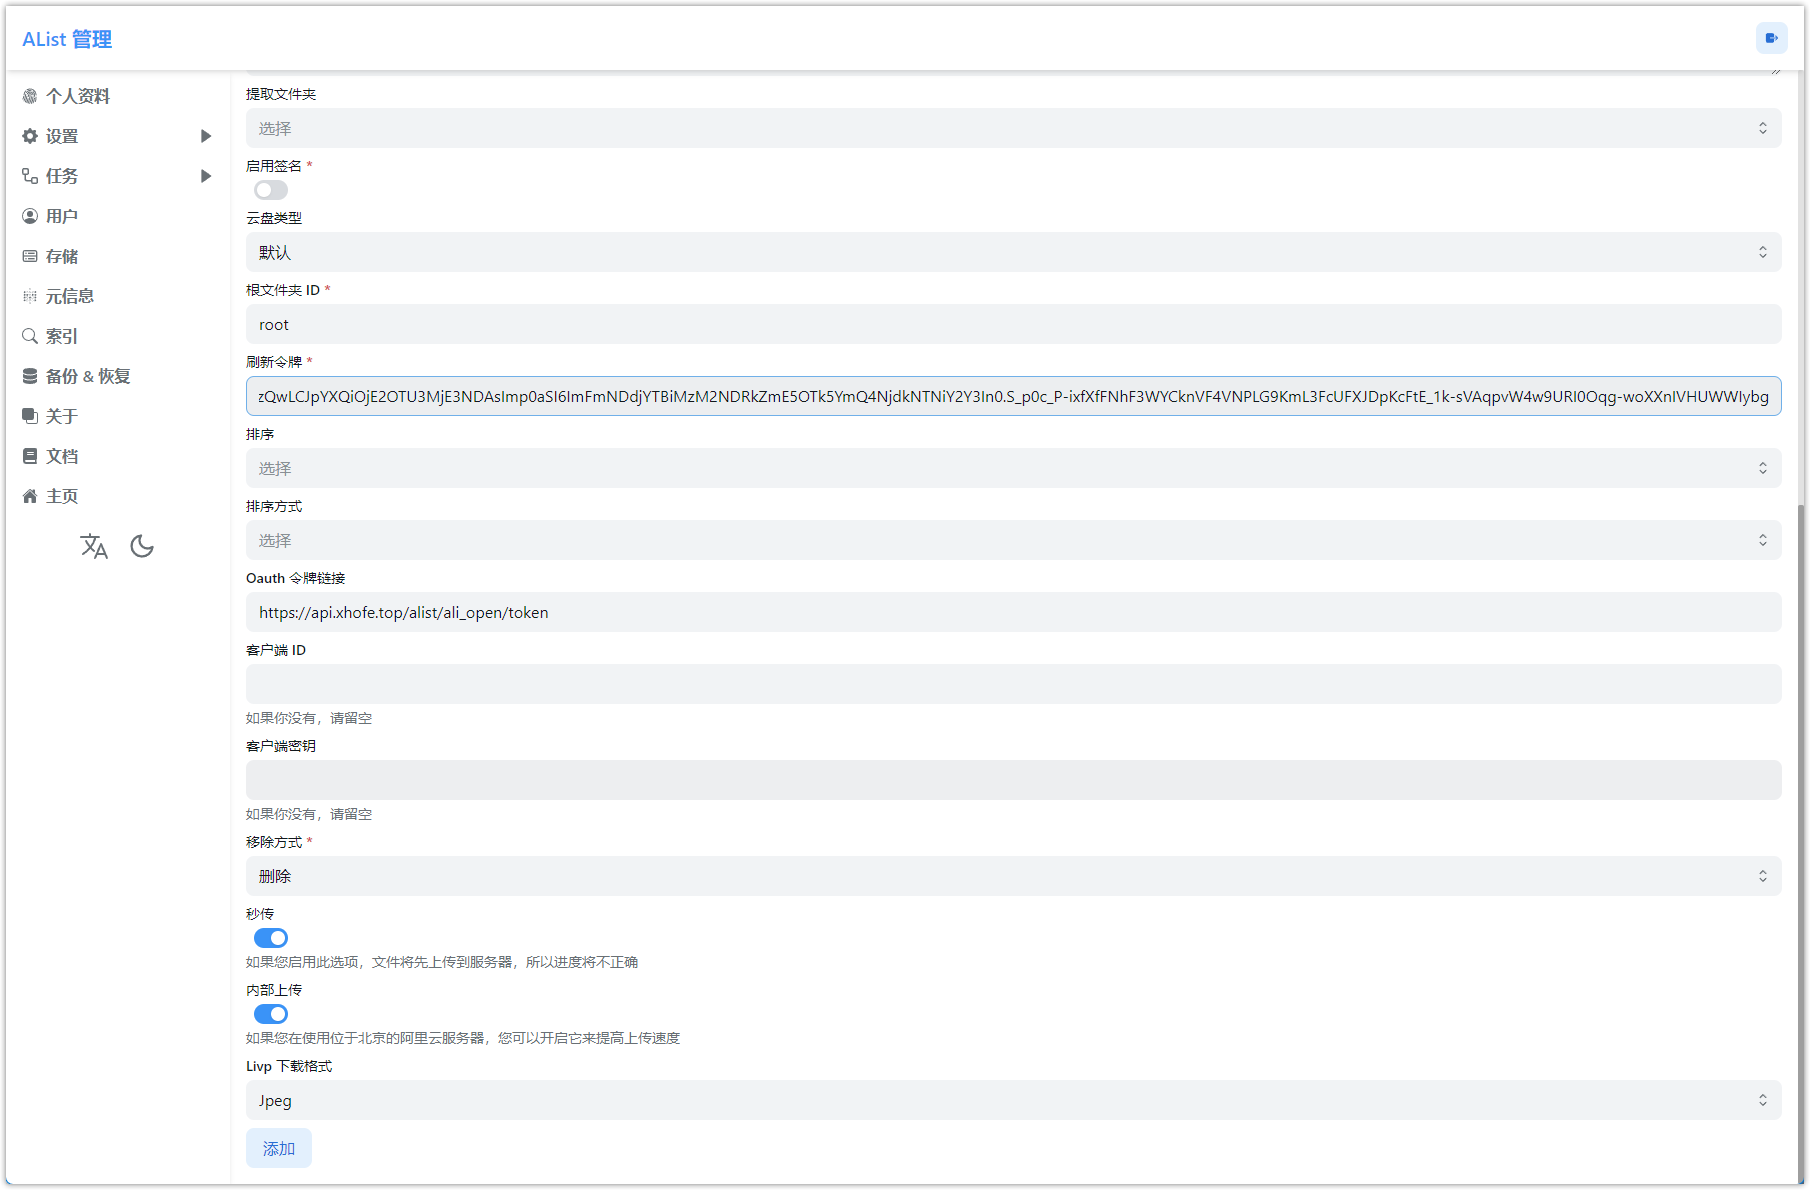
Task: Open the 云盘类型 dropdown showing 默认
Action: point(1013,253)
